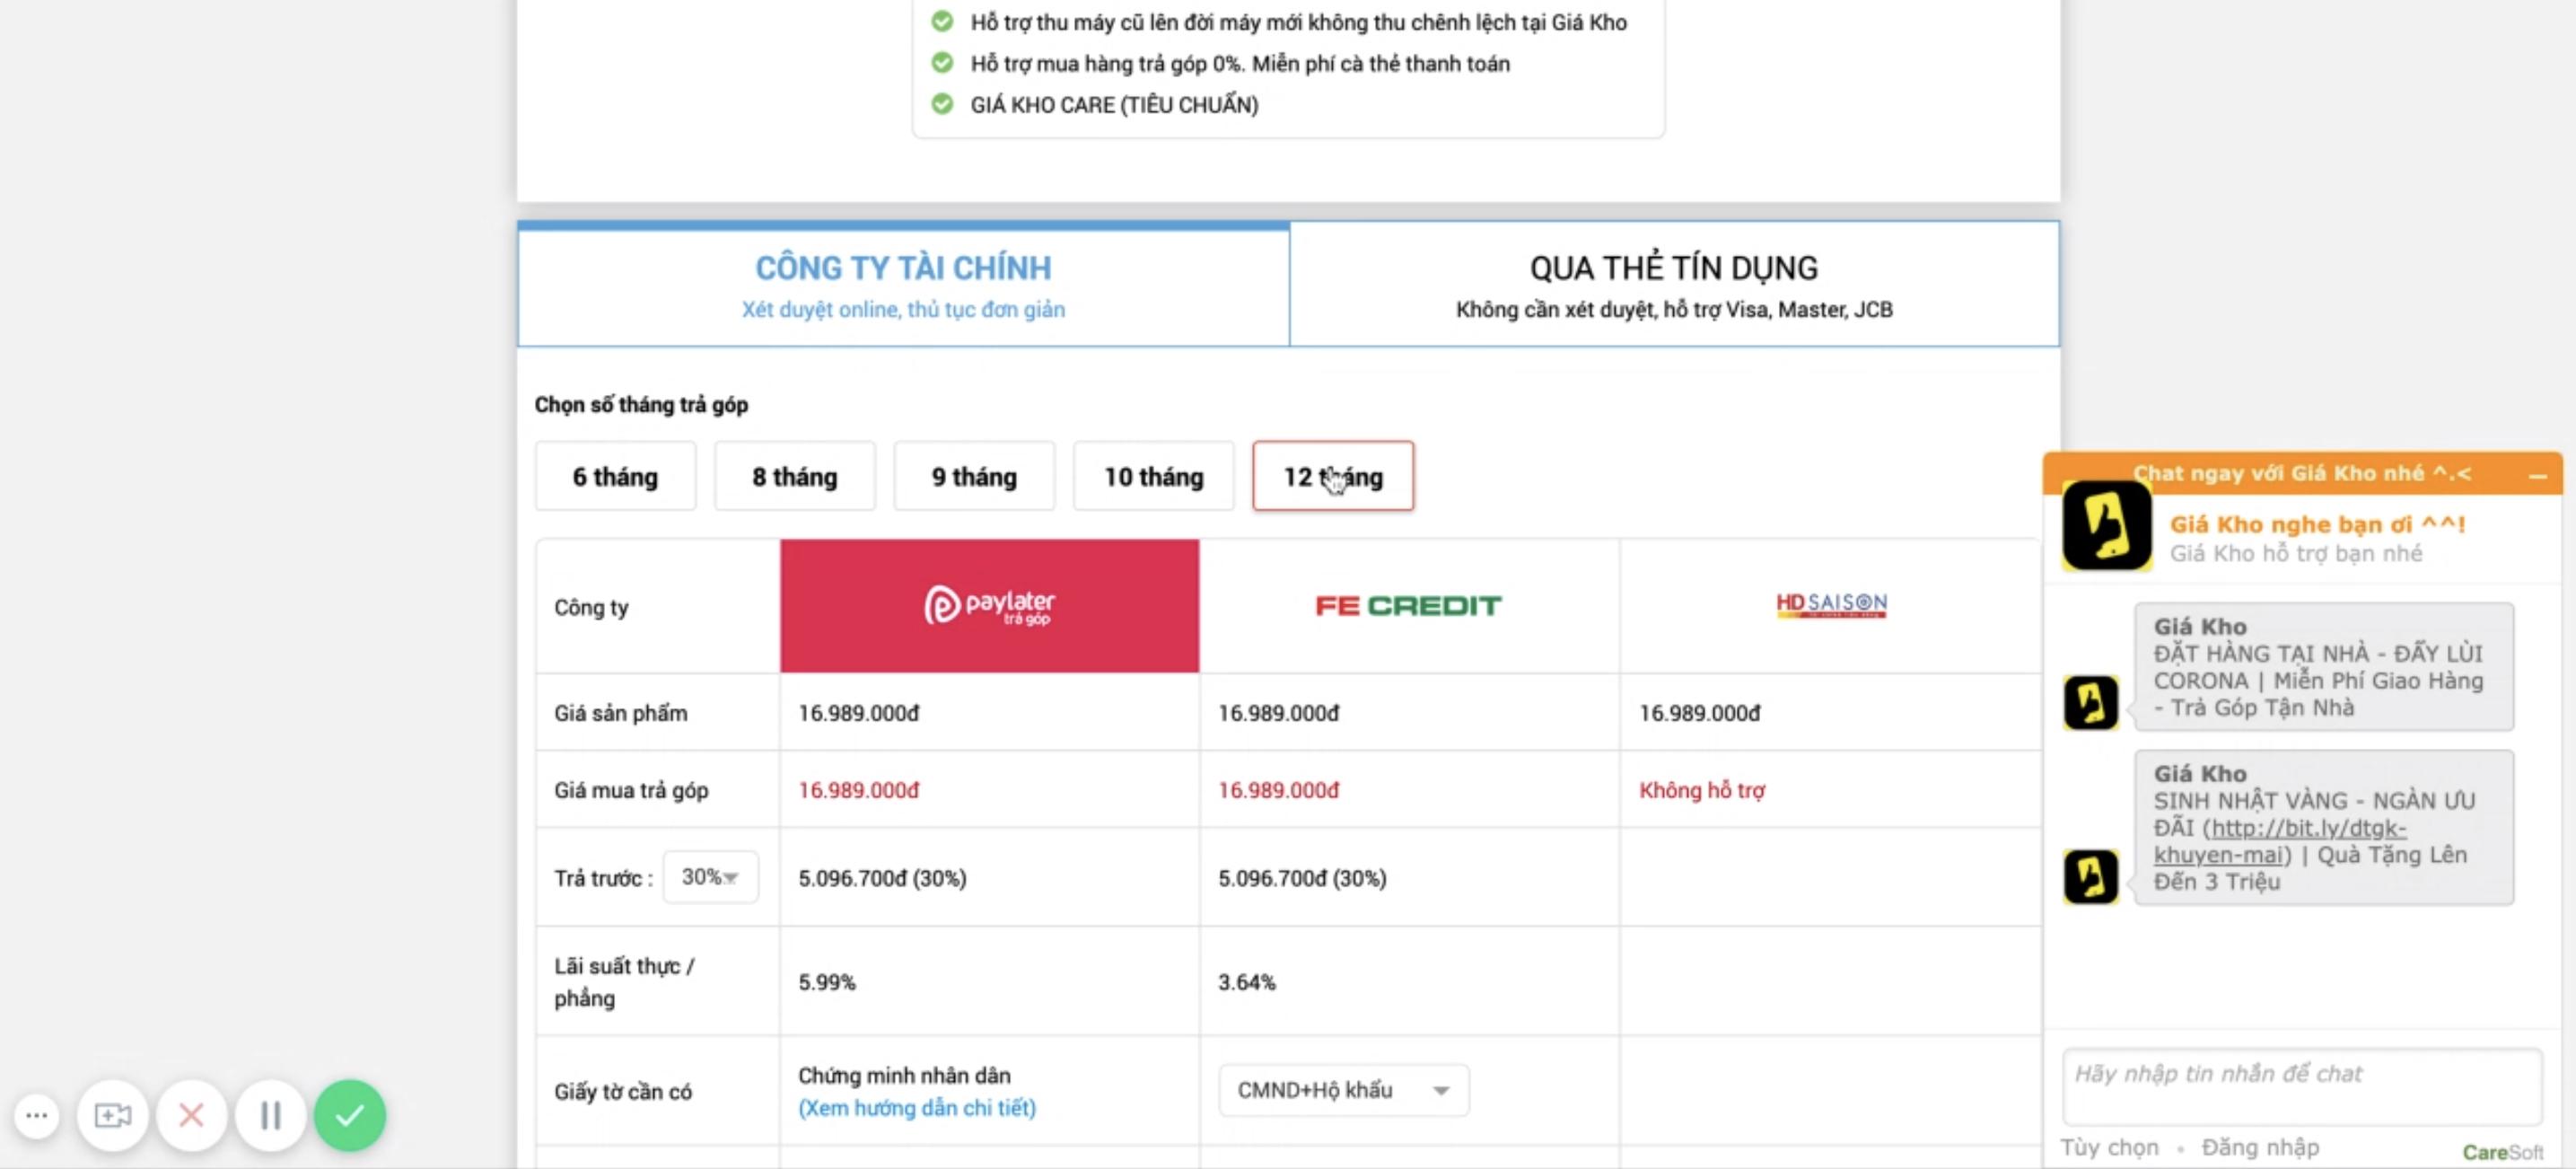Choose the 9 tháng installment option
Viewport: 2576px width, 1169px height.
pyautogui.click(x=974, y=476)
